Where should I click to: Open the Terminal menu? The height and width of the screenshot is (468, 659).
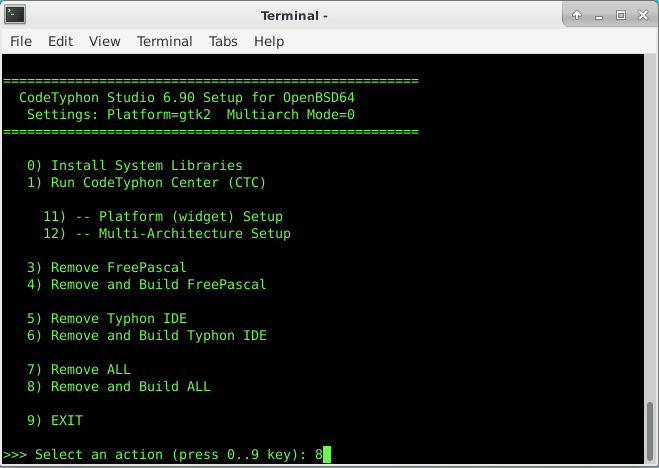[x=165, y=41]
